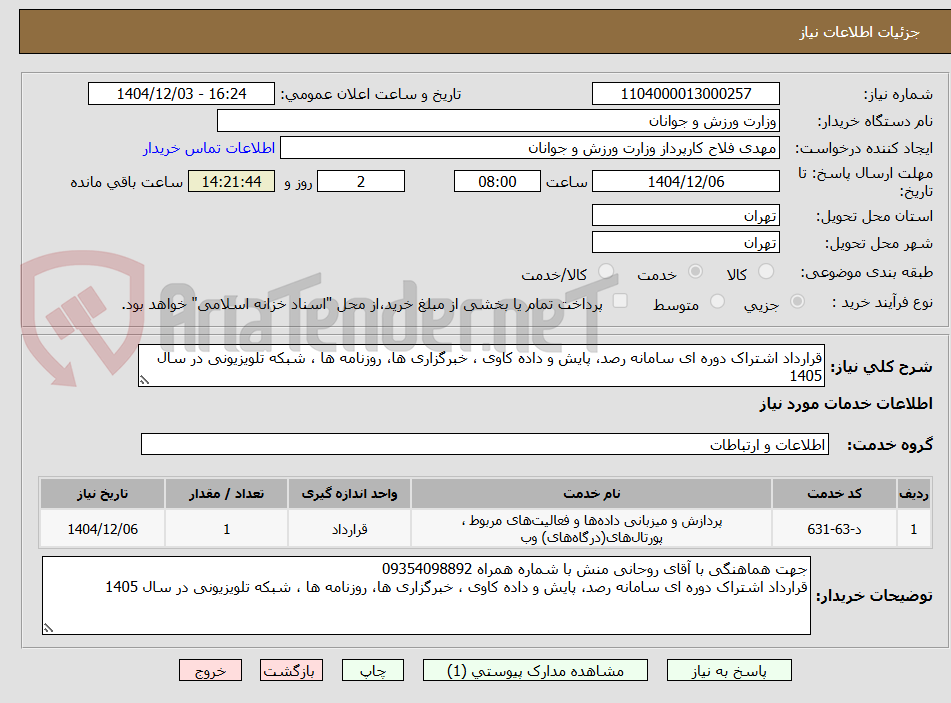Click the ایجاد کننده درخواست field
This screenshot has height=703, width=951.
(x=529, y=148)
